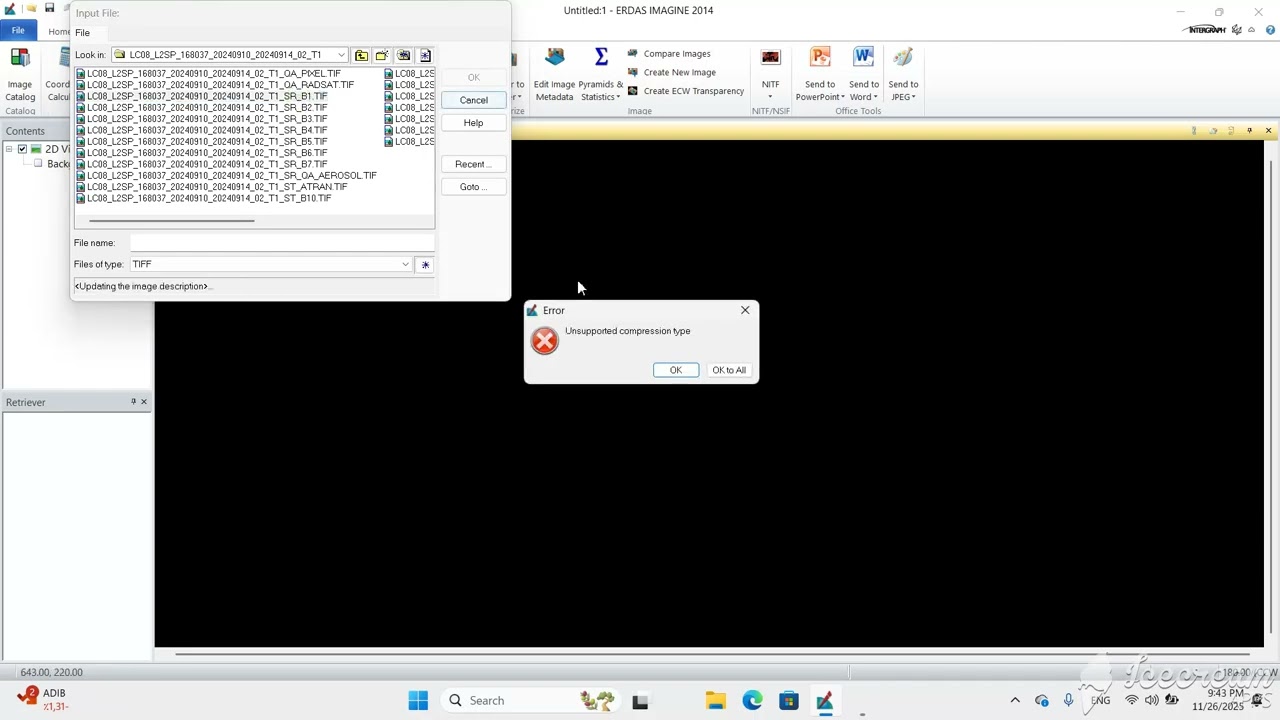Open Microsoft Edge from the taskbar
The width and height of the screenshot is (1280, 720).
tap(752, 700)
